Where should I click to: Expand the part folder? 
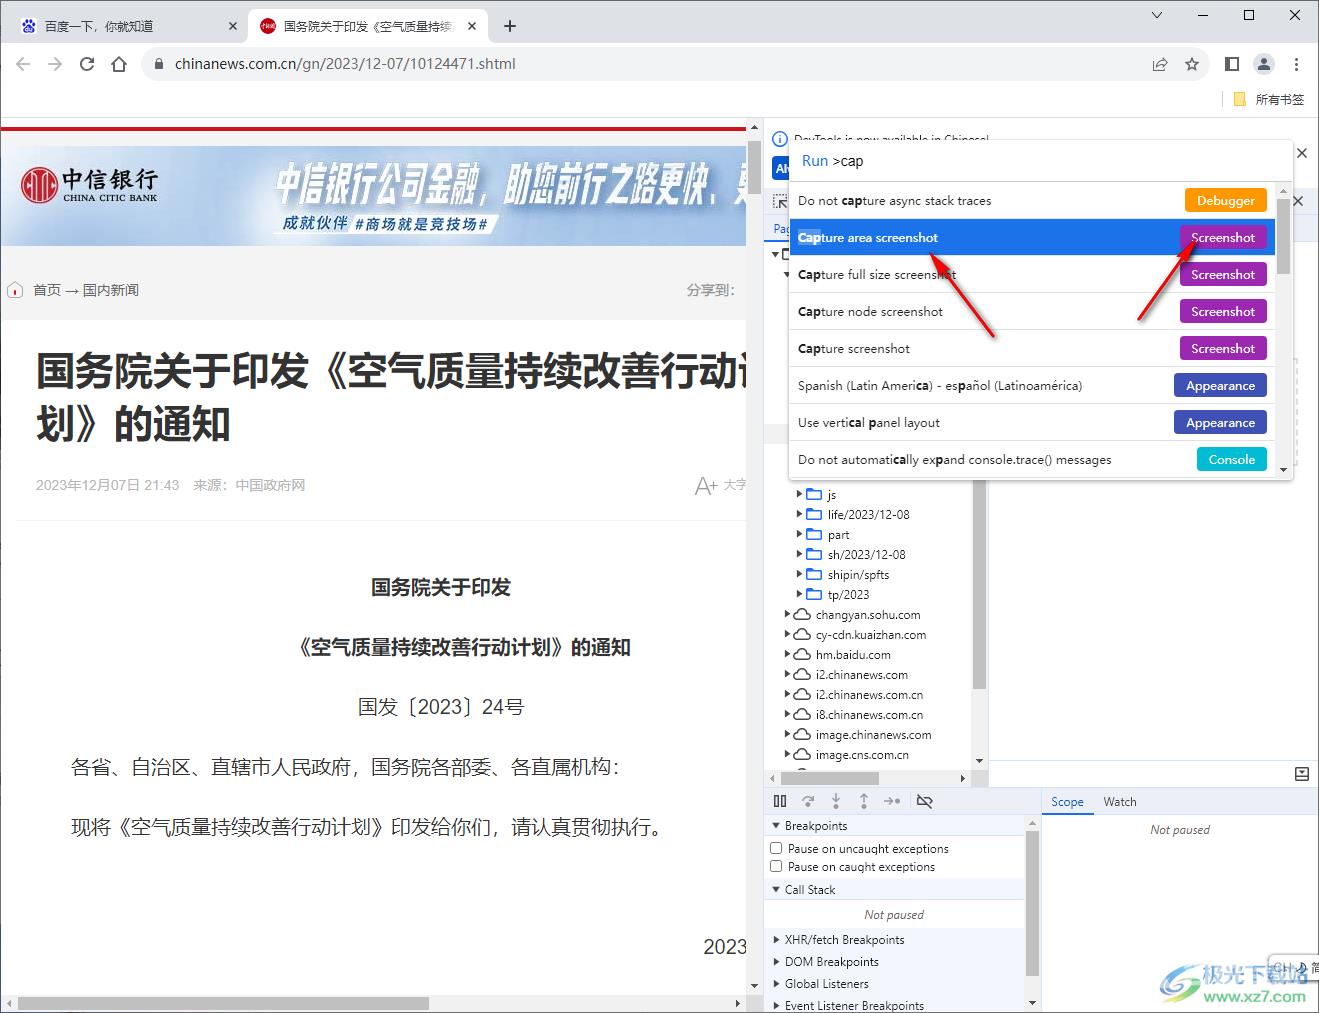point(799,534)
